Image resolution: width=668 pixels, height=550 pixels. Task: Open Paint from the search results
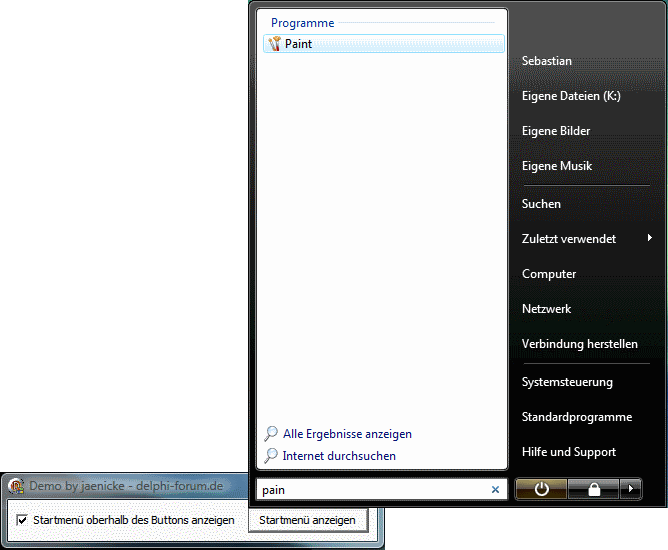[x=298, y=44]
